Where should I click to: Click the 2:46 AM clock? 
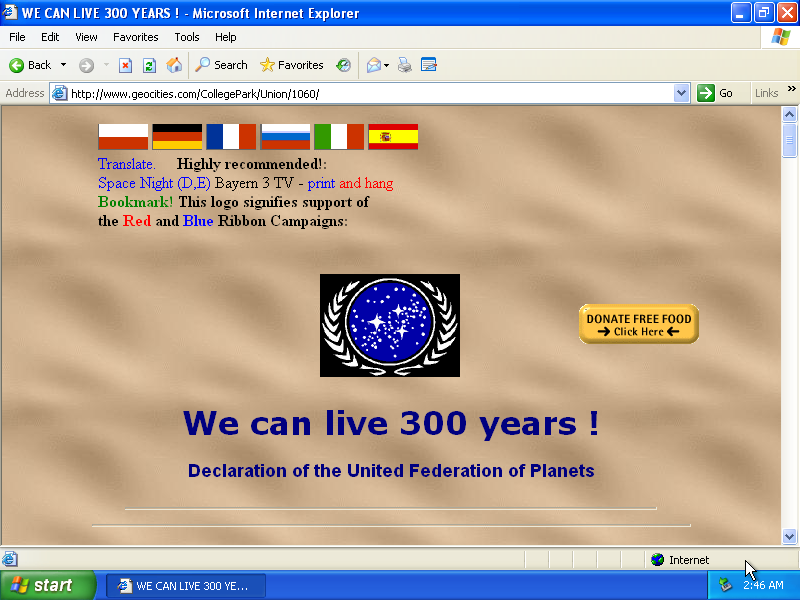click(x=763, y=585)
